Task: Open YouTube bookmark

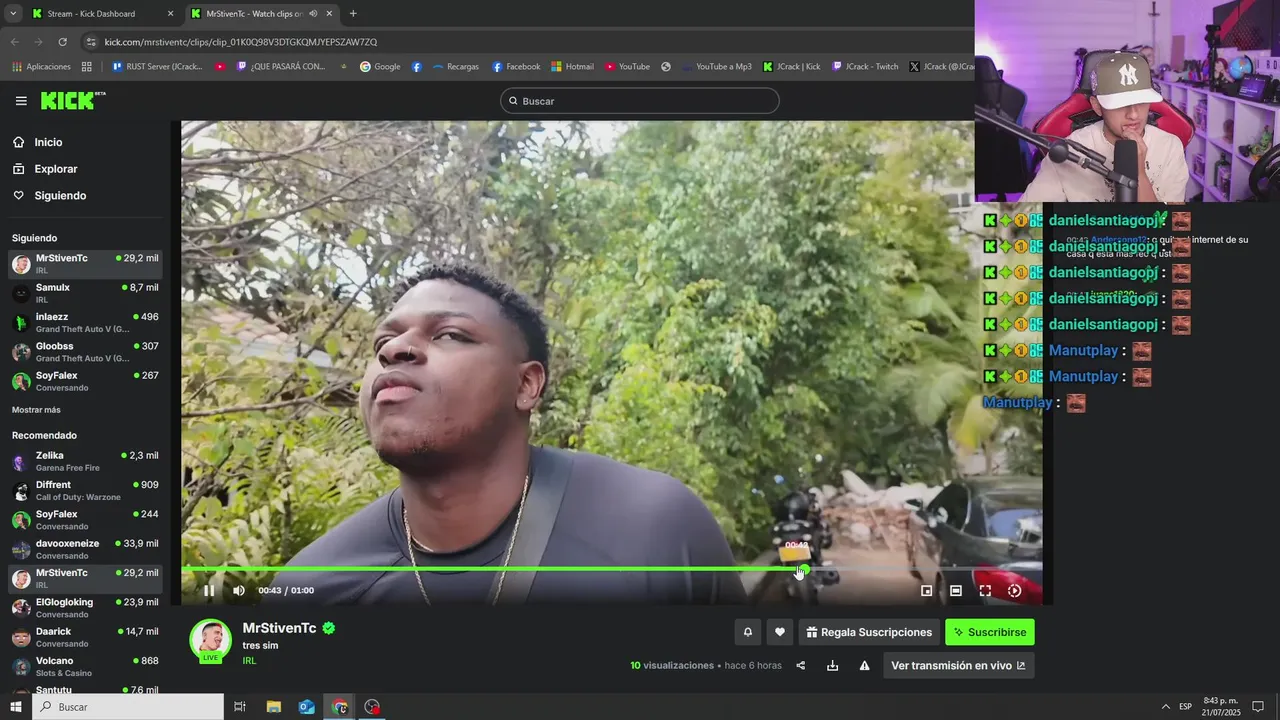Action: (x=627, y=67)
